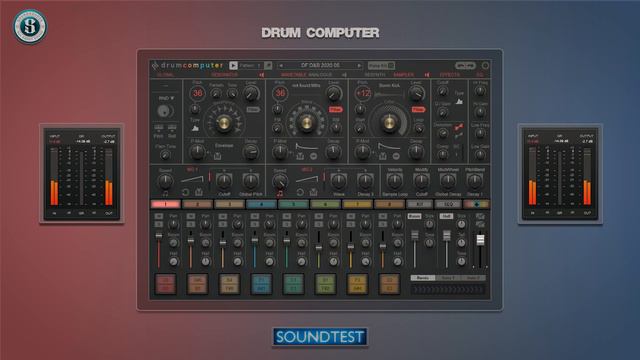The image size is (640, 360).
Task: Click the Sampler envelope shape icon
Action: [383, 156]
